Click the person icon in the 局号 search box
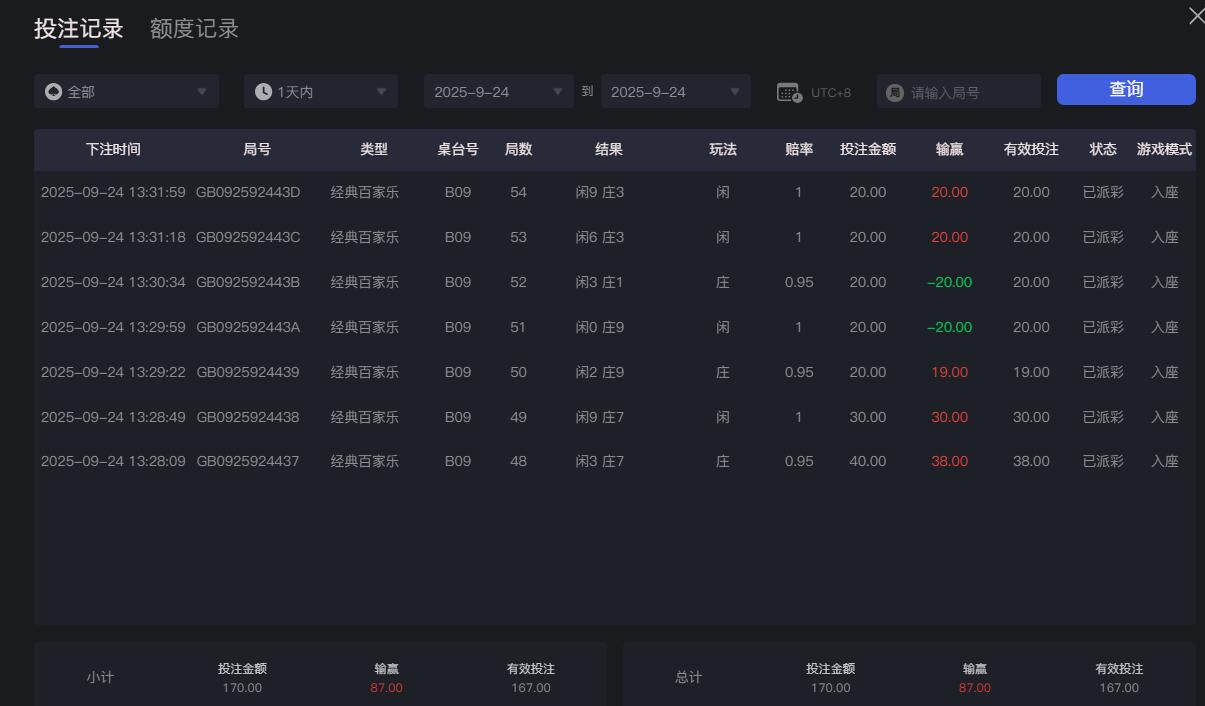Image resolution: width=1205 pixels, height=706 pixels. click(x=893, y=90)
